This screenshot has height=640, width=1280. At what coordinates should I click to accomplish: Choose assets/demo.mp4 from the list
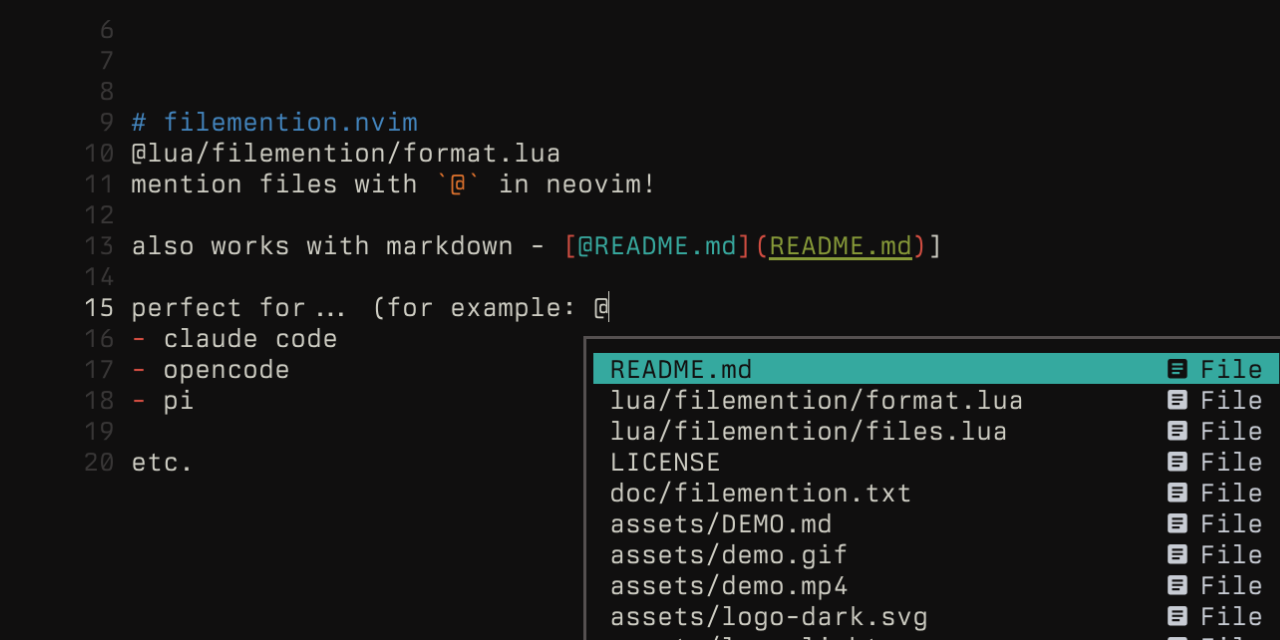coord(936,586)
